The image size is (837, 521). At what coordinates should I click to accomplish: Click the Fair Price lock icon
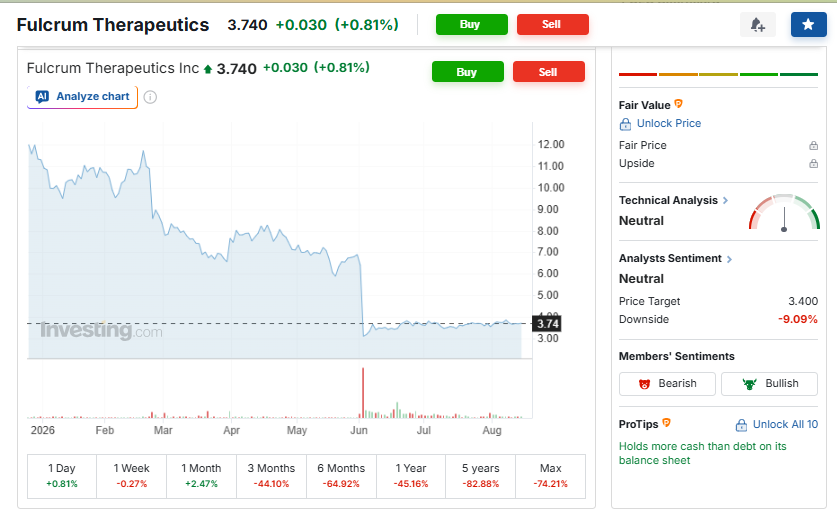tap(813, 145)
